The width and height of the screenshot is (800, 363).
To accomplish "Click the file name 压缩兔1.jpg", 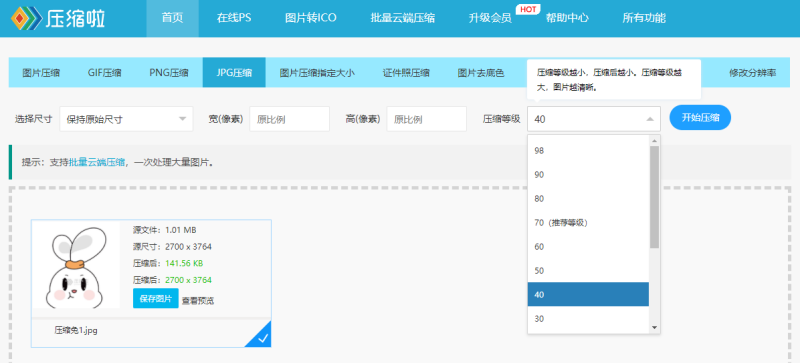I will pyautogui.click(x=76, y=330).
